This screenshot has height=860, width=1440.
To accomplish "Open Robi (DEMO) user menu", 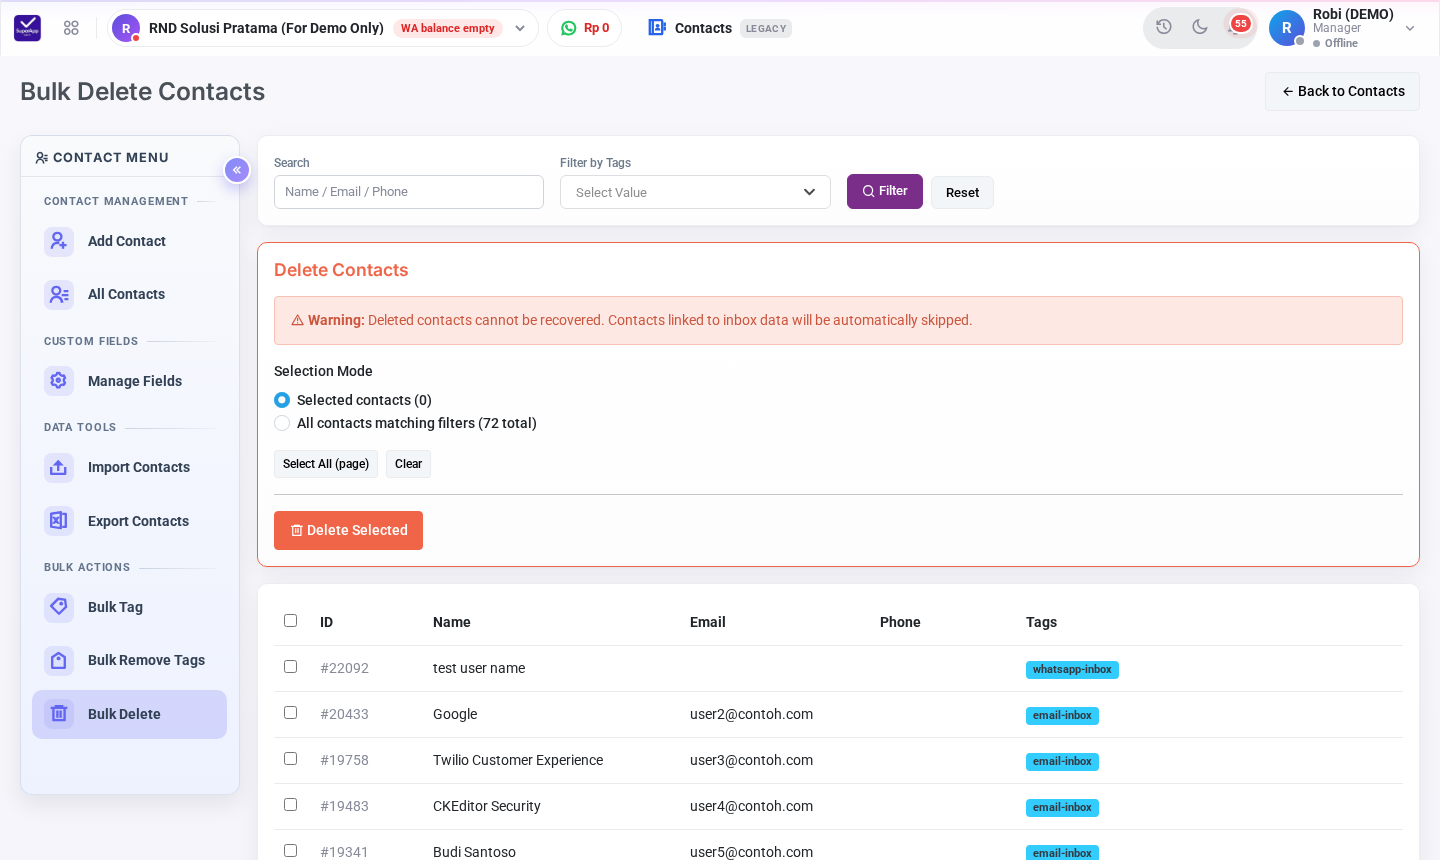I will tap(1343, 28).
